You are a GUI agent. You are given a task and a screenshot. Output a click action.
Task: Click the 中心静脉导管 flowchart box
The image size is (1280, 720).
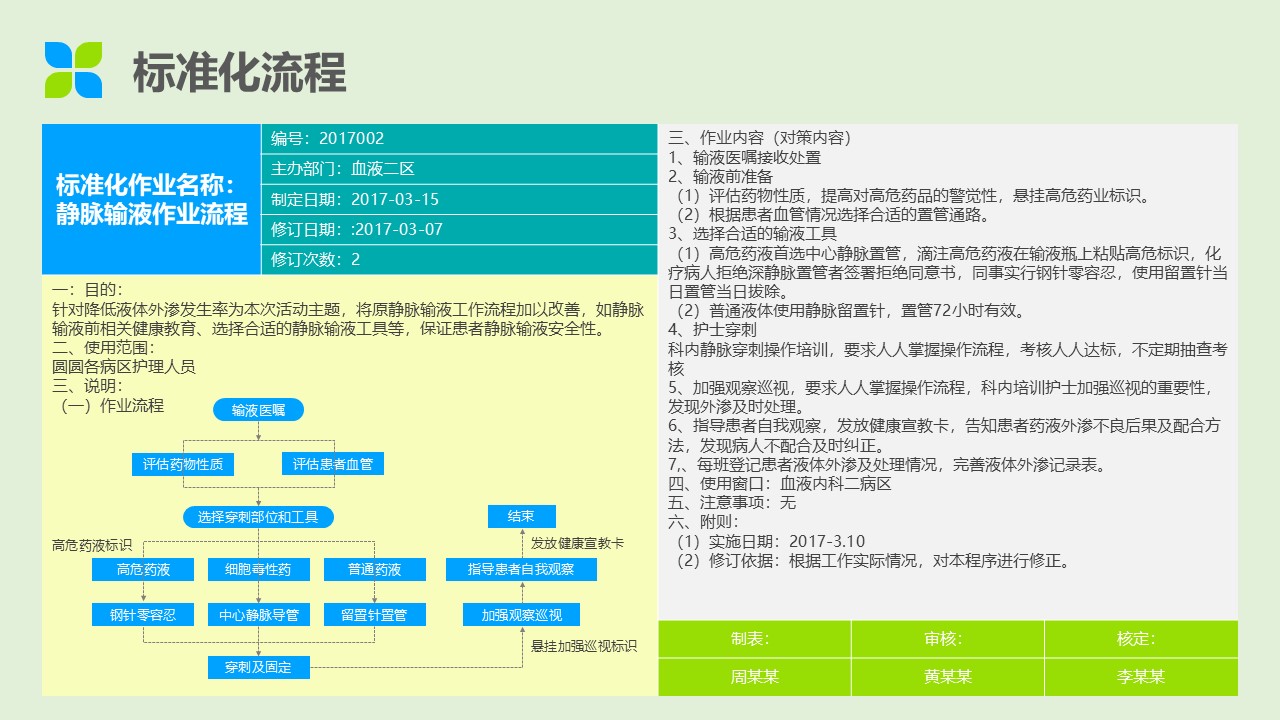pyautogui.click(x=258, y=615)
